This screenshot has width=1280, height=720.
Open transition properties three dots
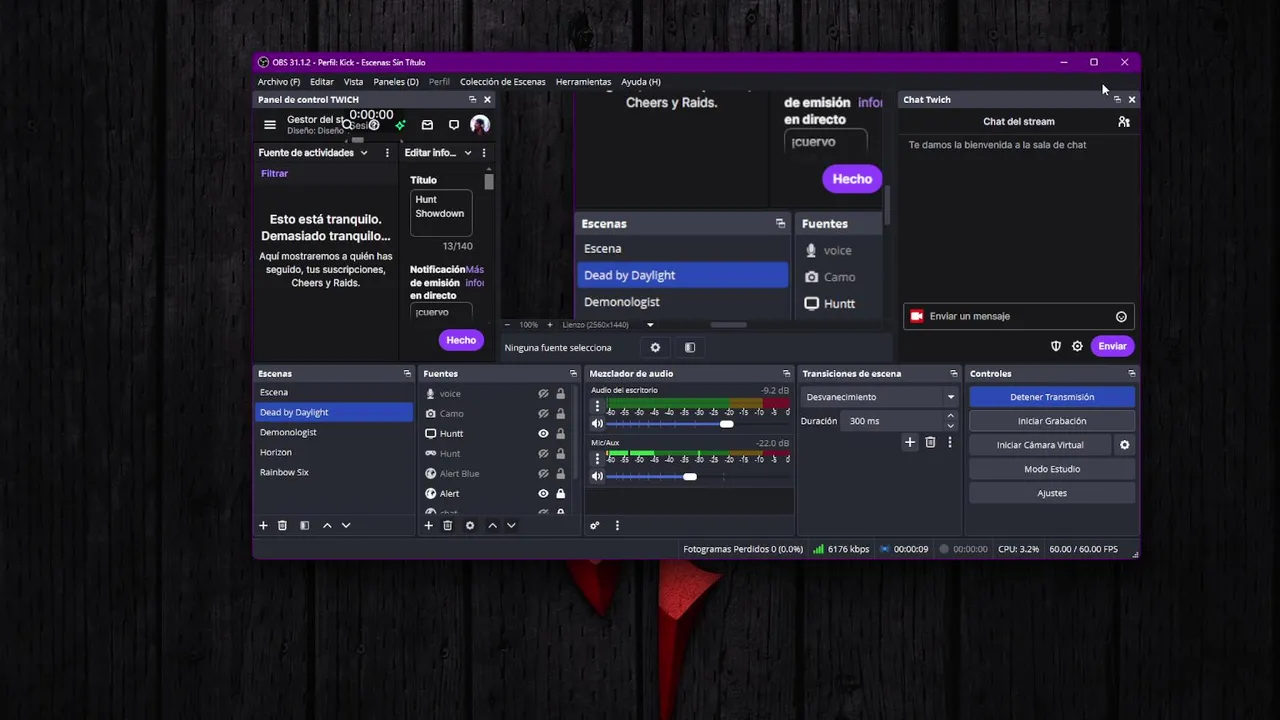(x=950, y=442)
